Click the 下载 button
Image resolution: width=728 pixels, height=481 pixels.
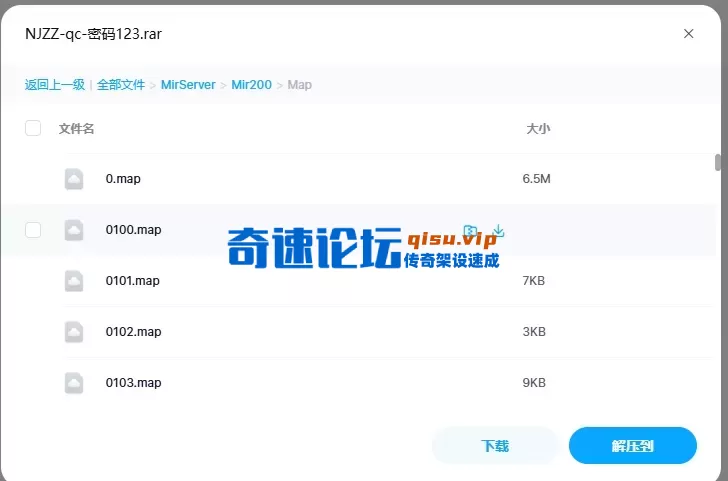(495, 446)
